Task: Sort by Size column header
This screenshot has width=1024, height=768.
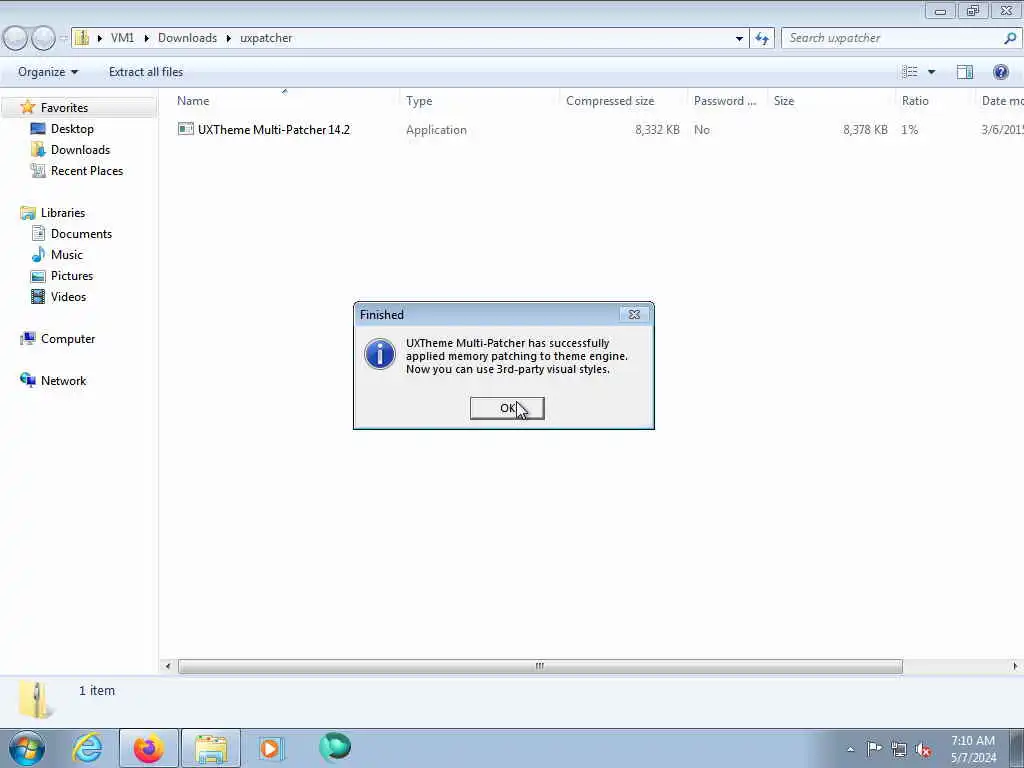Action: tap(784, 101)
